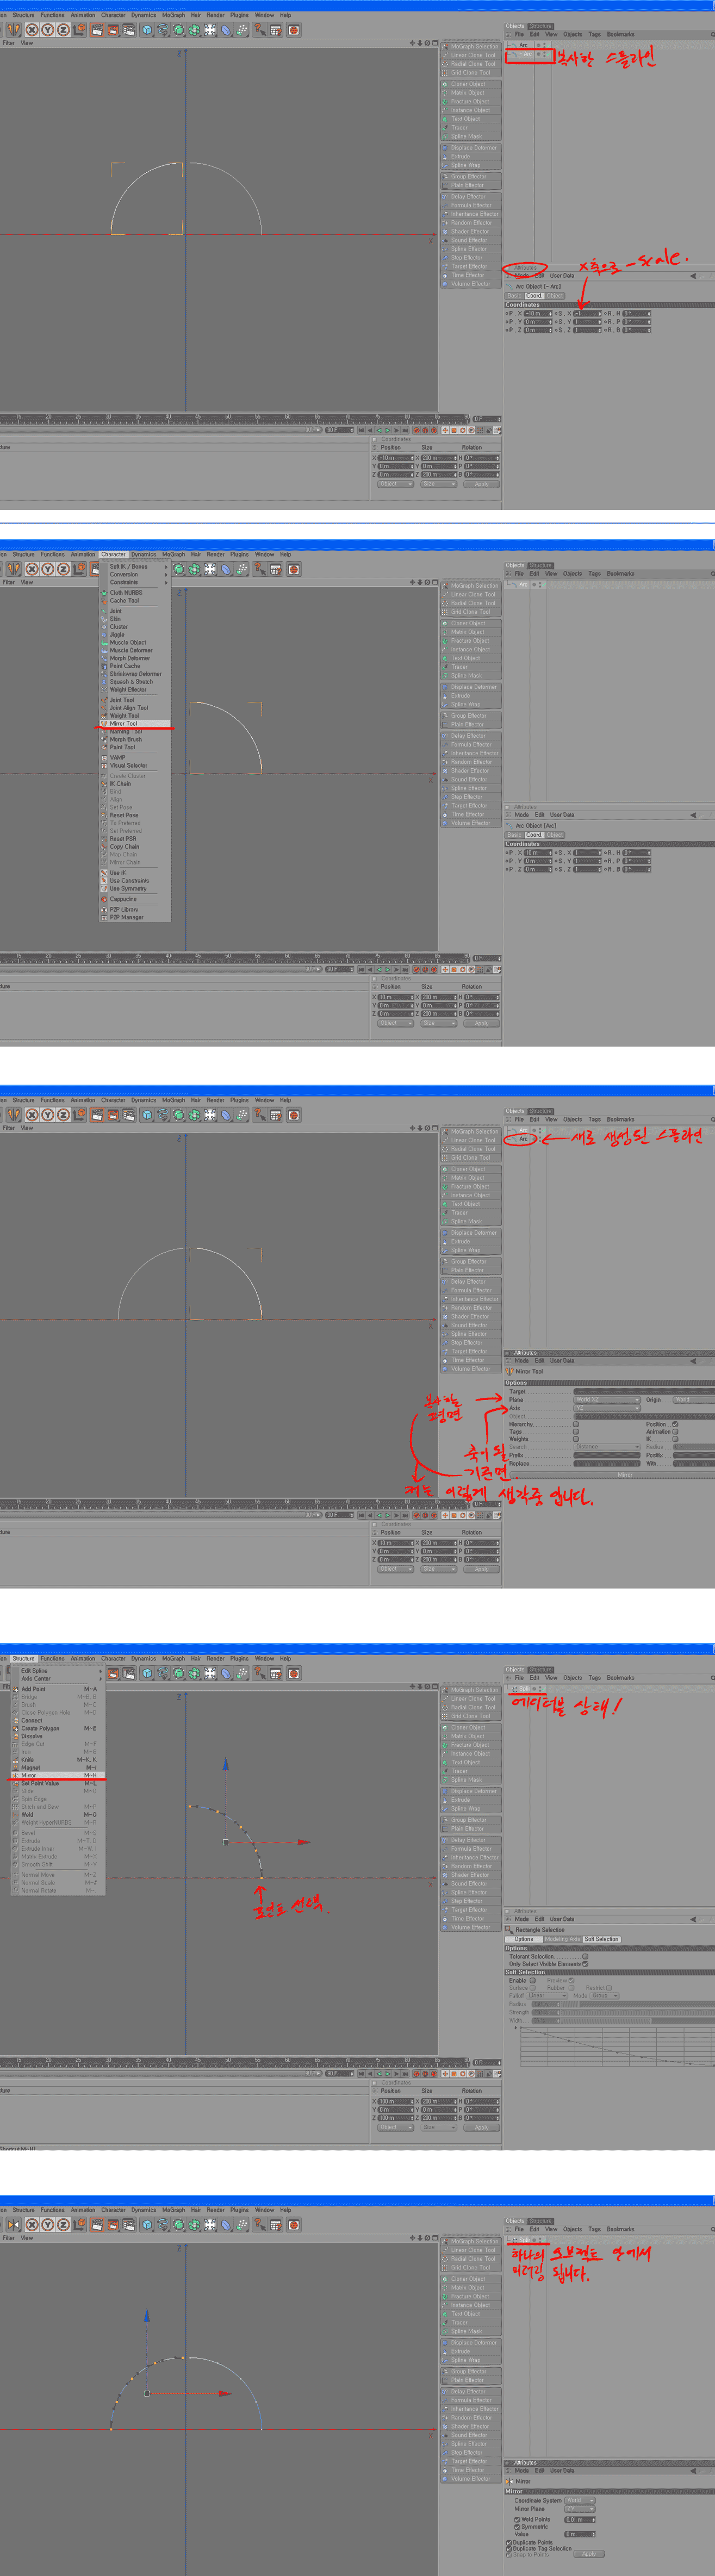Click Joint Tool icon in Character menu
The height and width of the screenshot is (2576, 715).
103,700
